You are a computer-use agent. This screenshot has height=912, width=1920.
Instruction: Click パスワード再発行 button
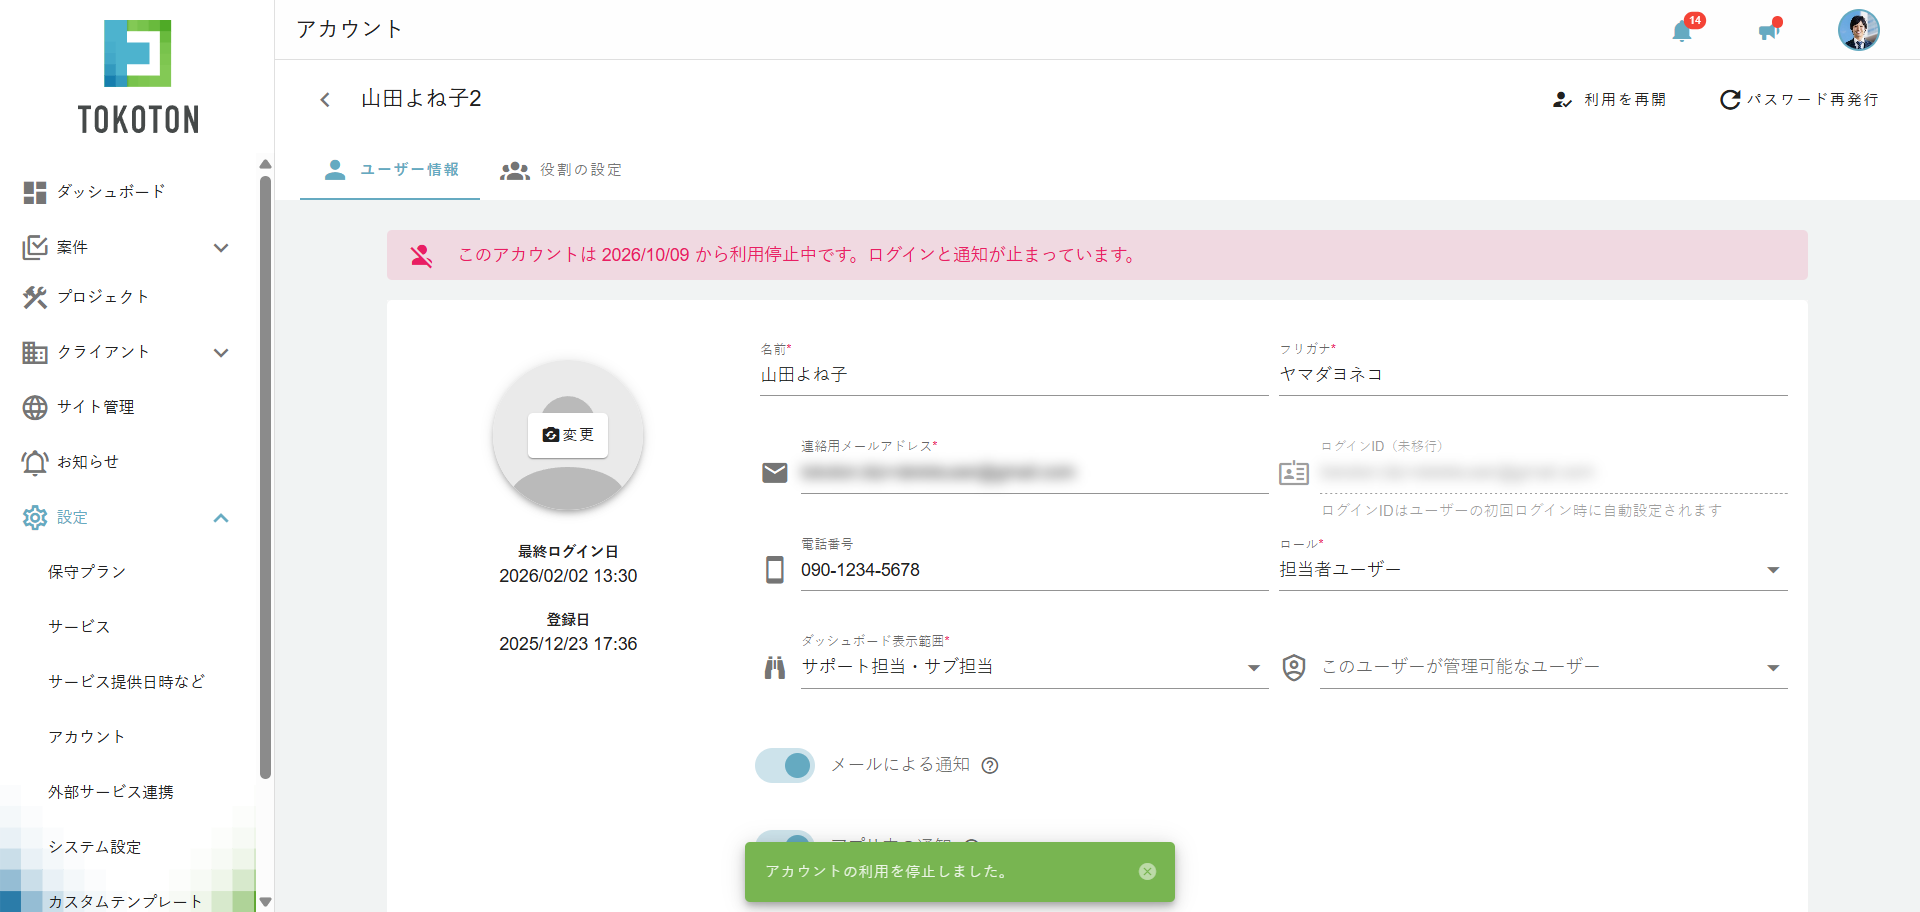[1799, 99]
